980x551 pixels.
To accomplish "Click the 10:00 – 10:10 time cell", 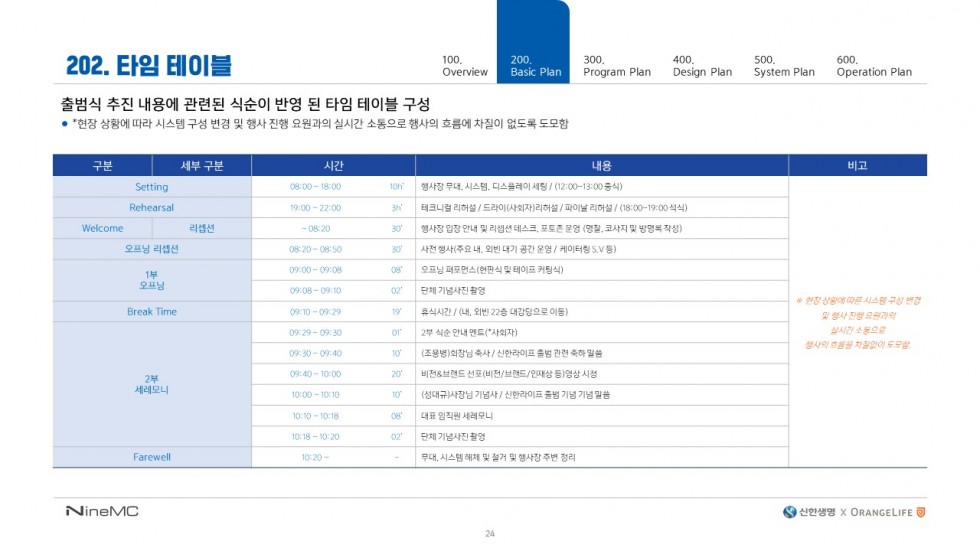I will (316, 395).
